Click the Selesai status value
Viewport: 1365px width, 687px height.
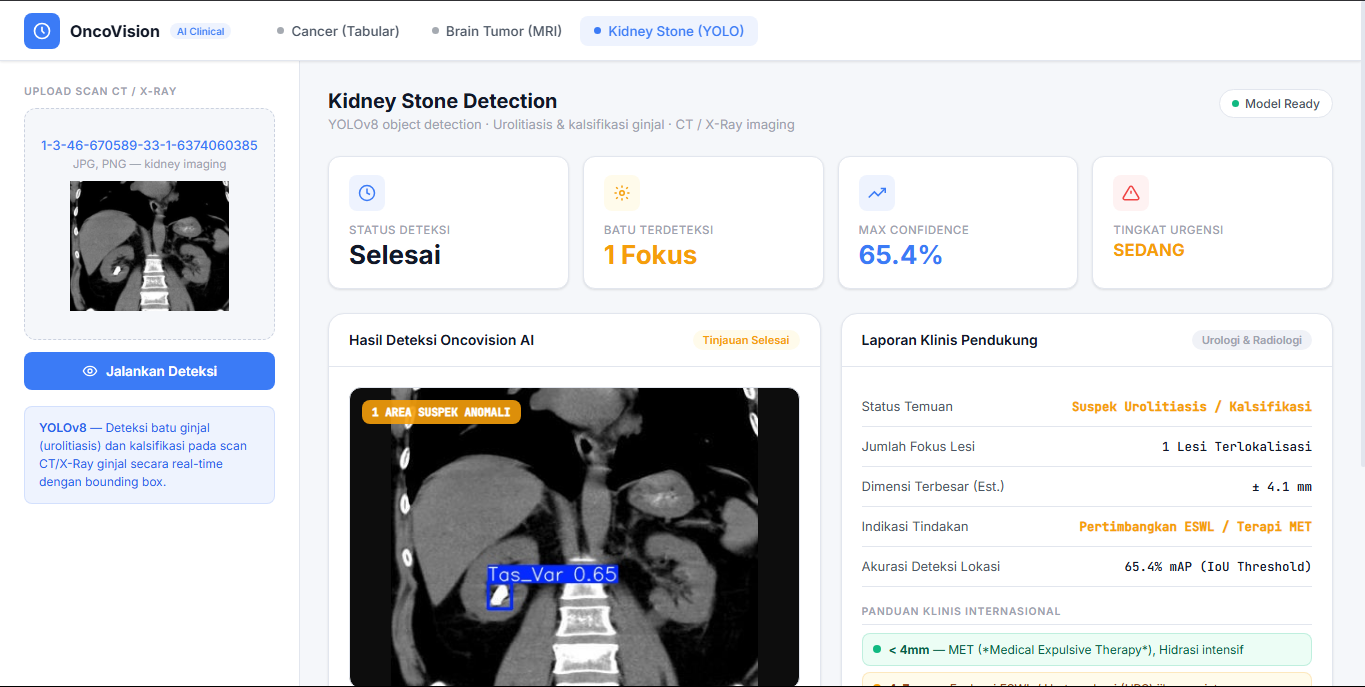pos(395,255)
